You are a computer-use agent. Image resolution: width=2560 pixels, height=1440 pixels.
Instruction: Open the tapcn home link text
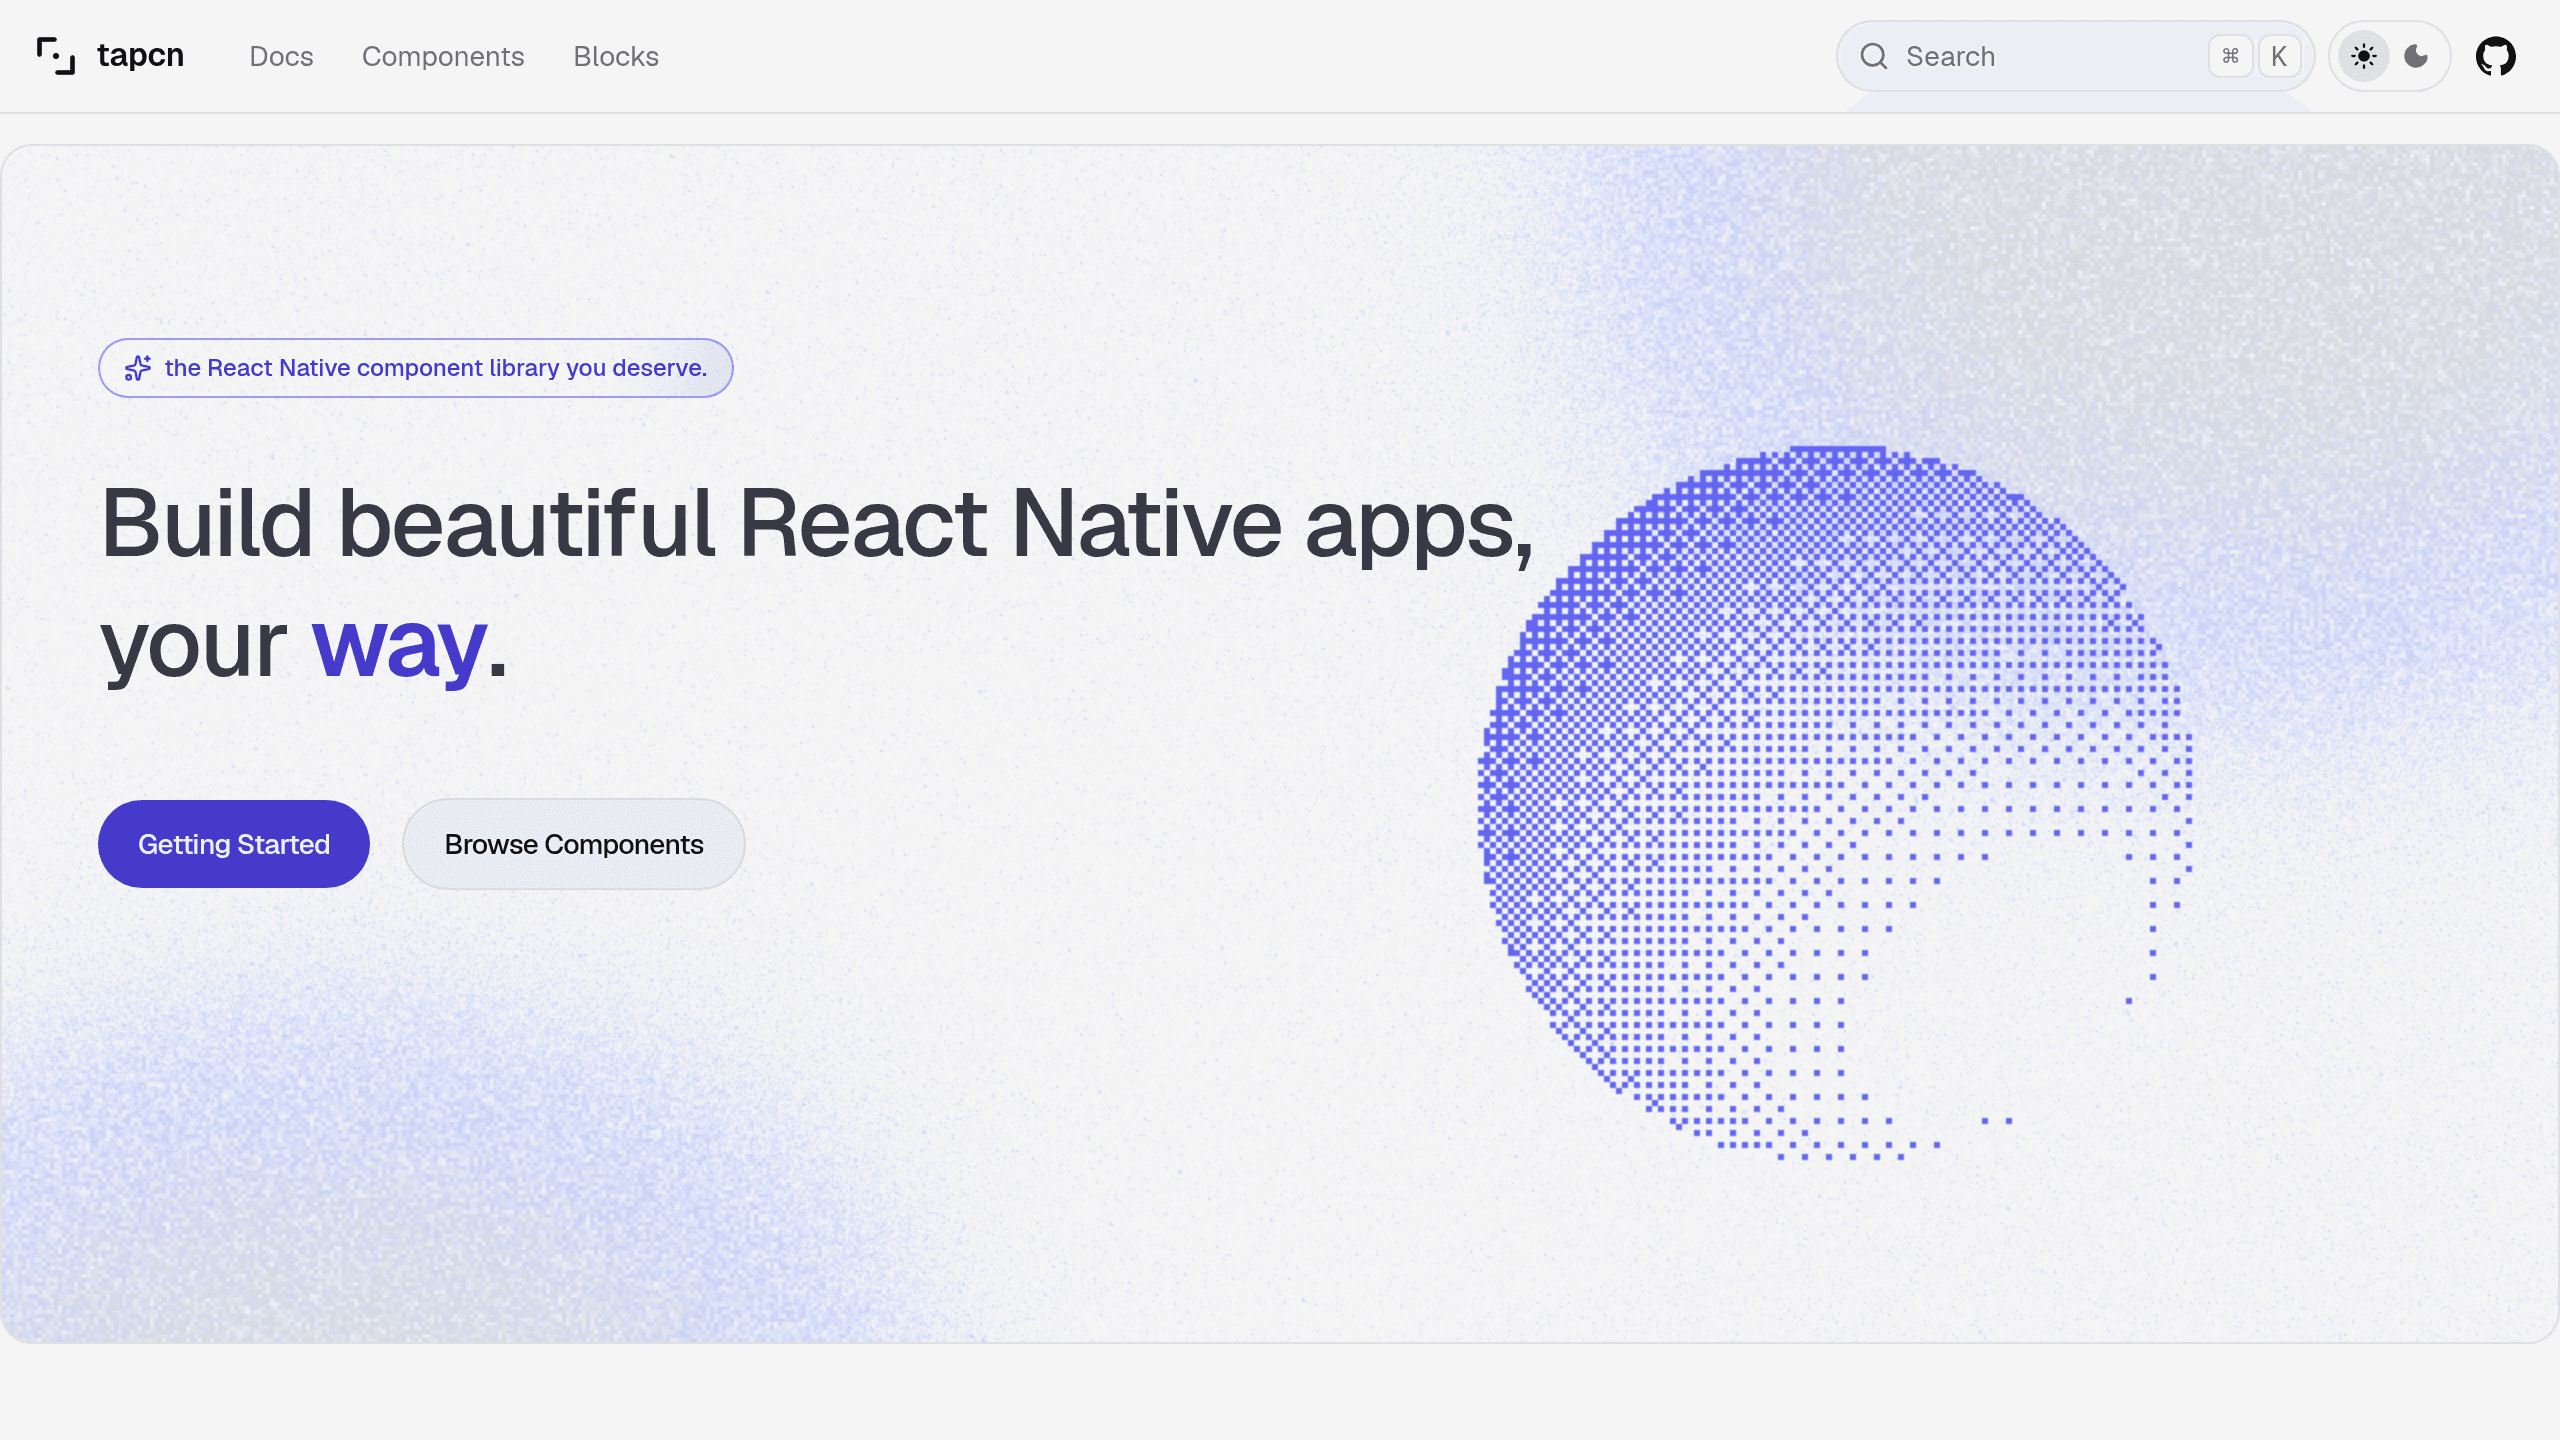click(x=140, y=55)
